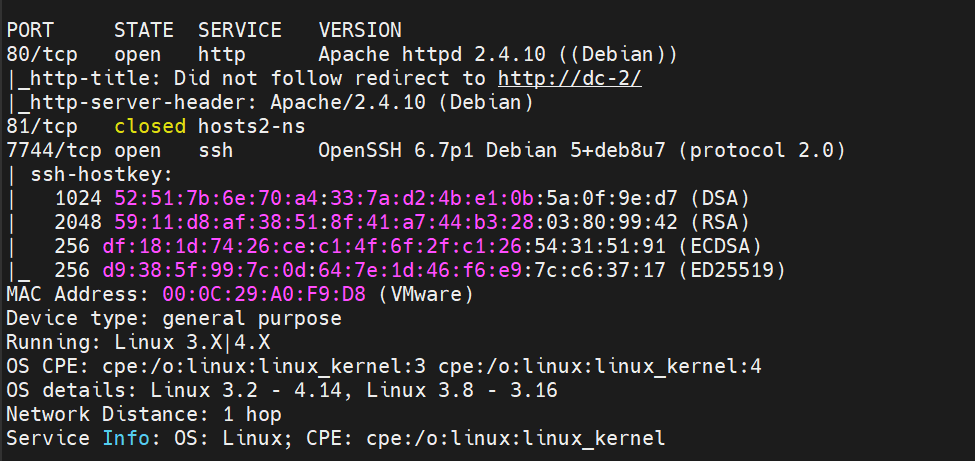This screenshot has height=461, width=975.
Task: Click the cyan "Info" word
Action: coord(126,438)
